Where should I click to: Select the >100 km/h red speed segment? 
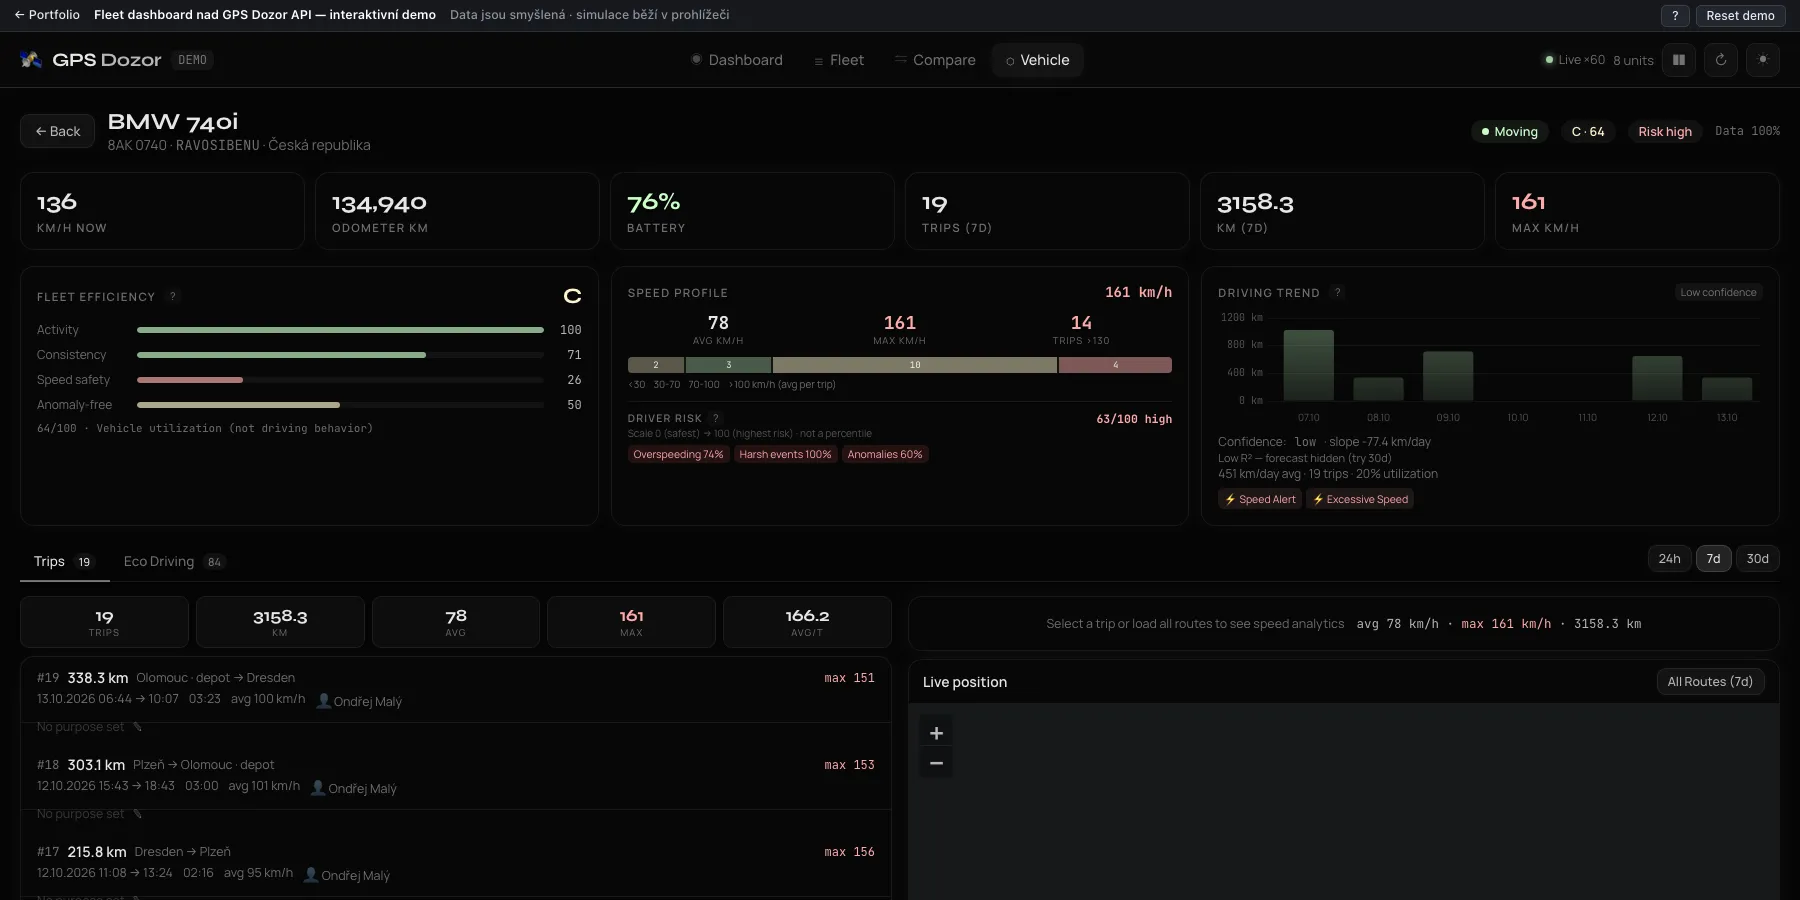point(1115,365)
